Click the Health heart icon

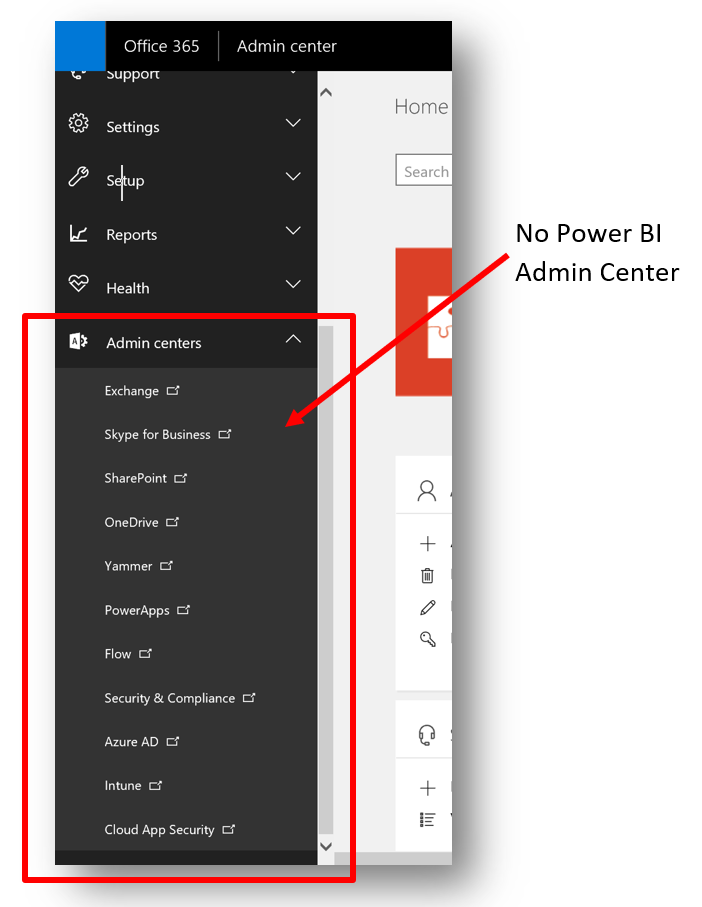pos(79,283)
